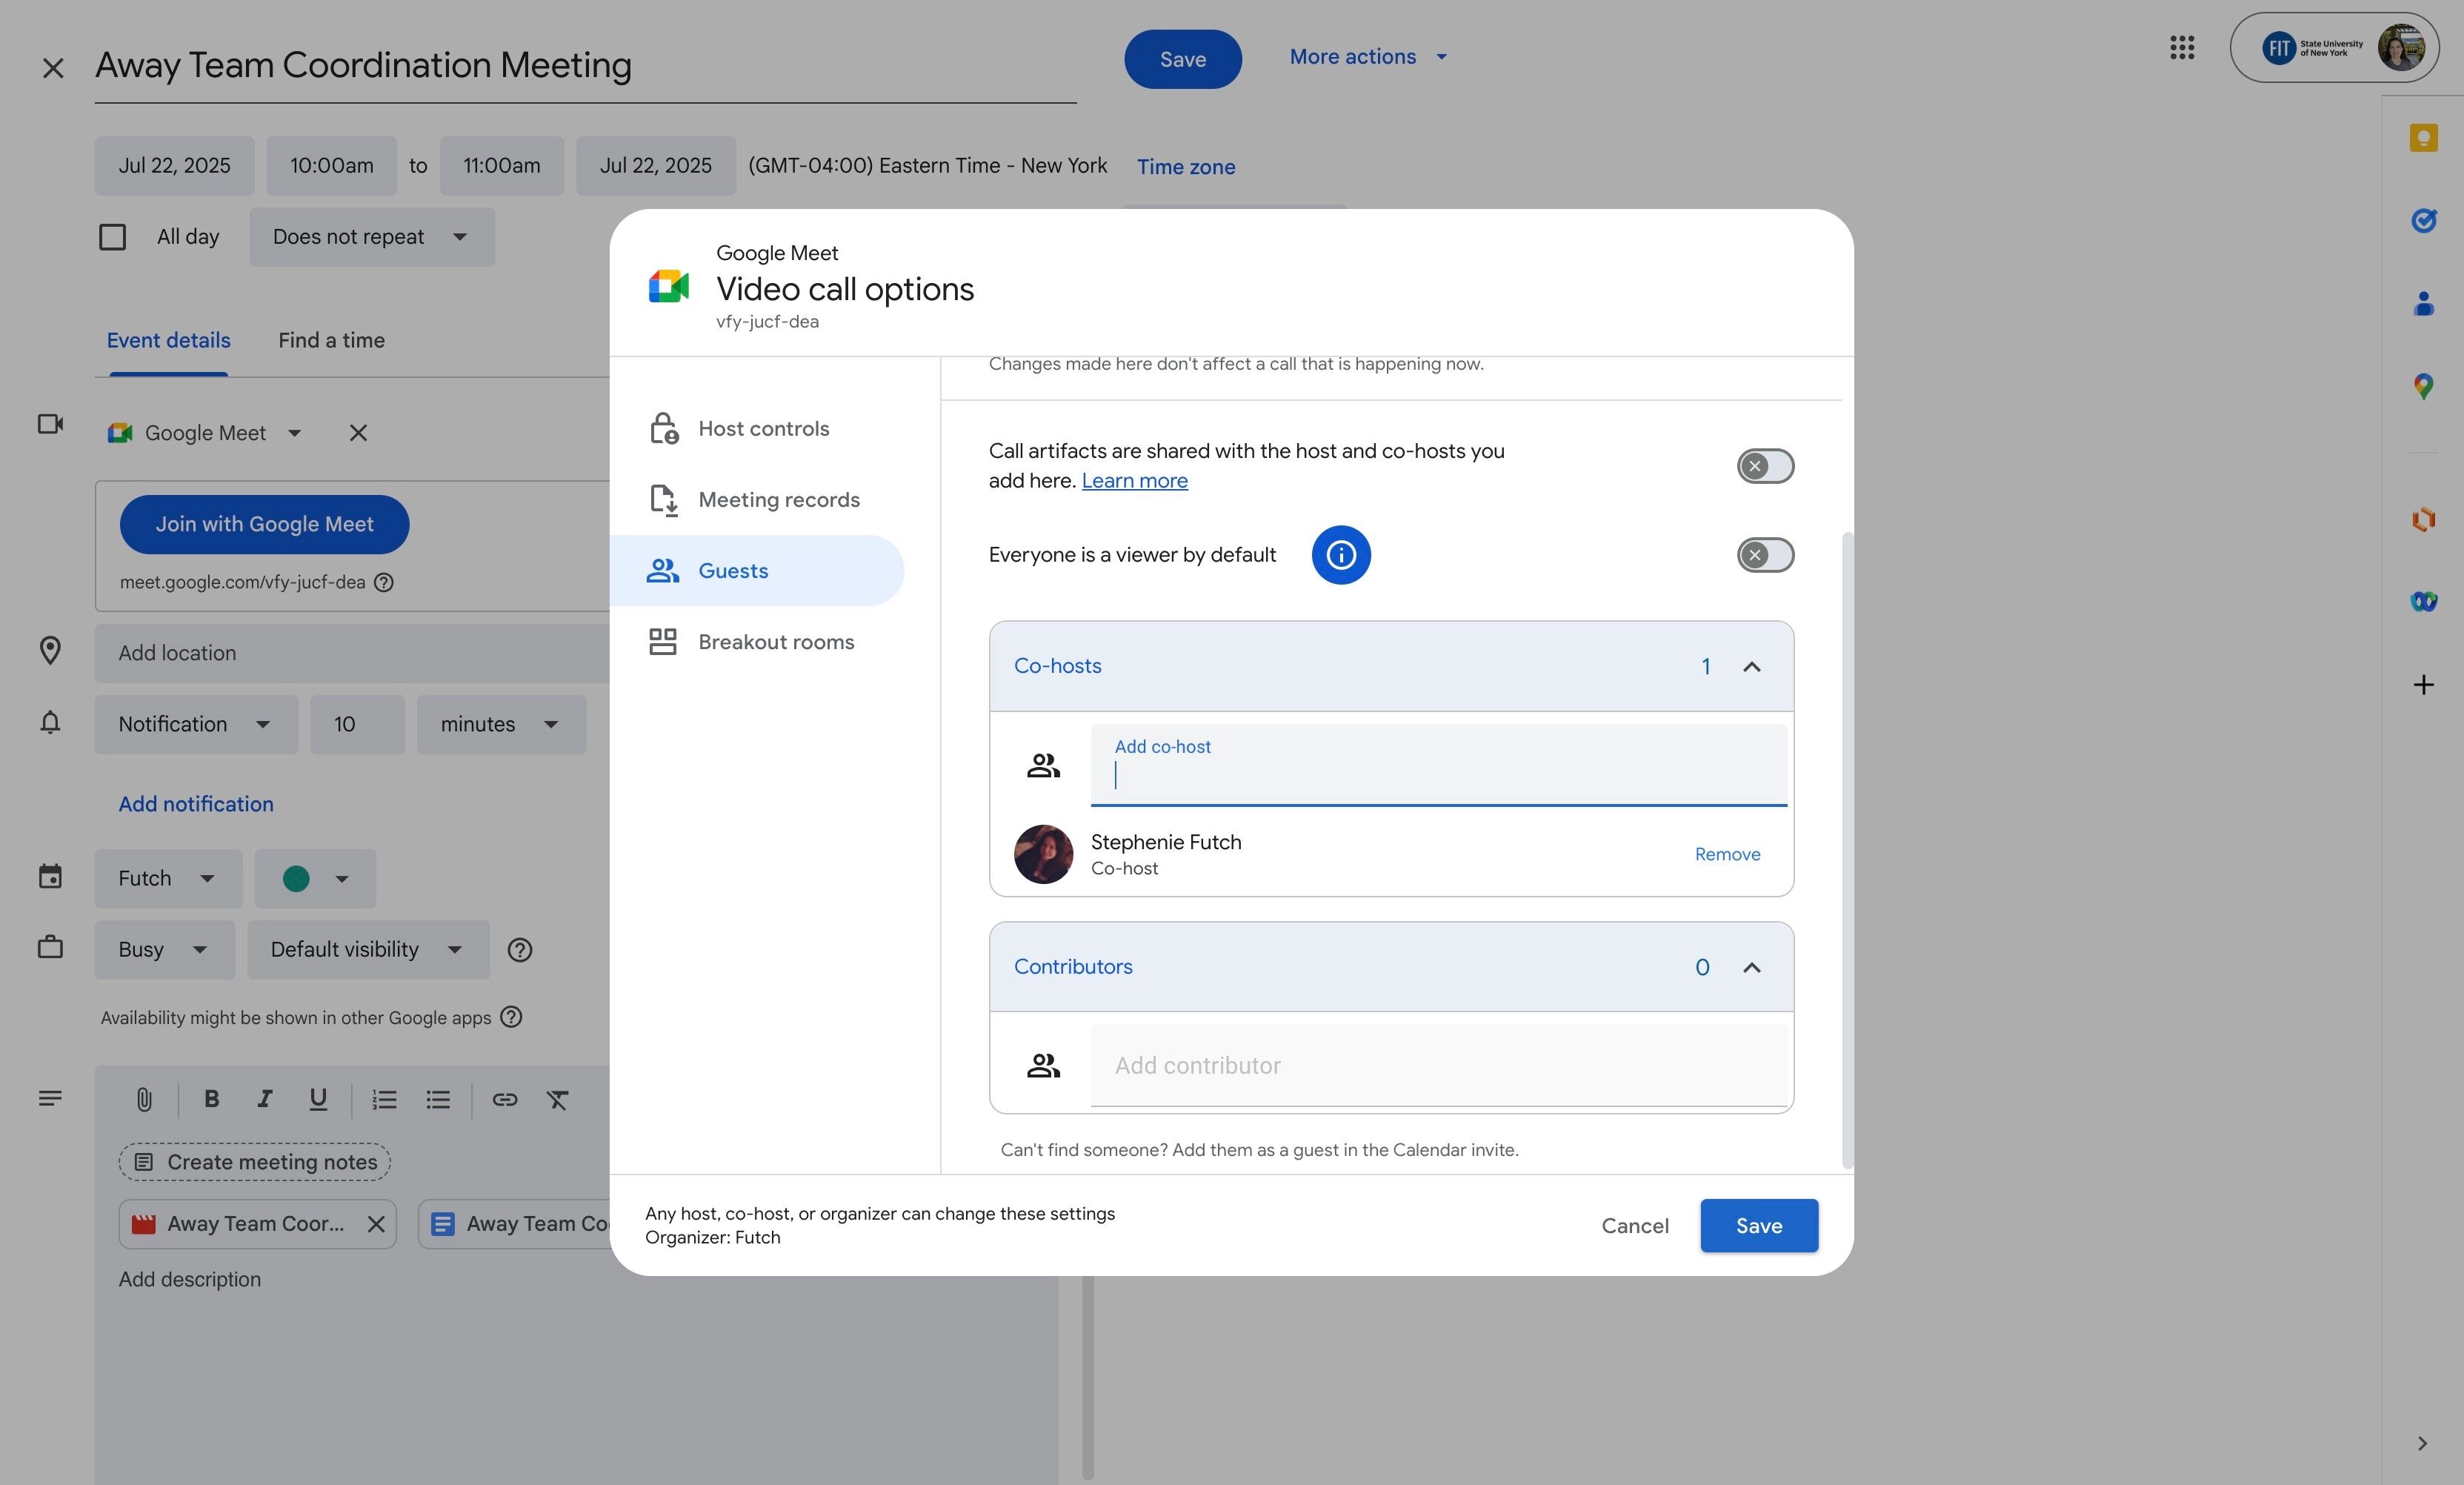Click the viewer-by-default info icon
The width and height of the screenshot is (2464, 1485).
[x=1340, y=555]
